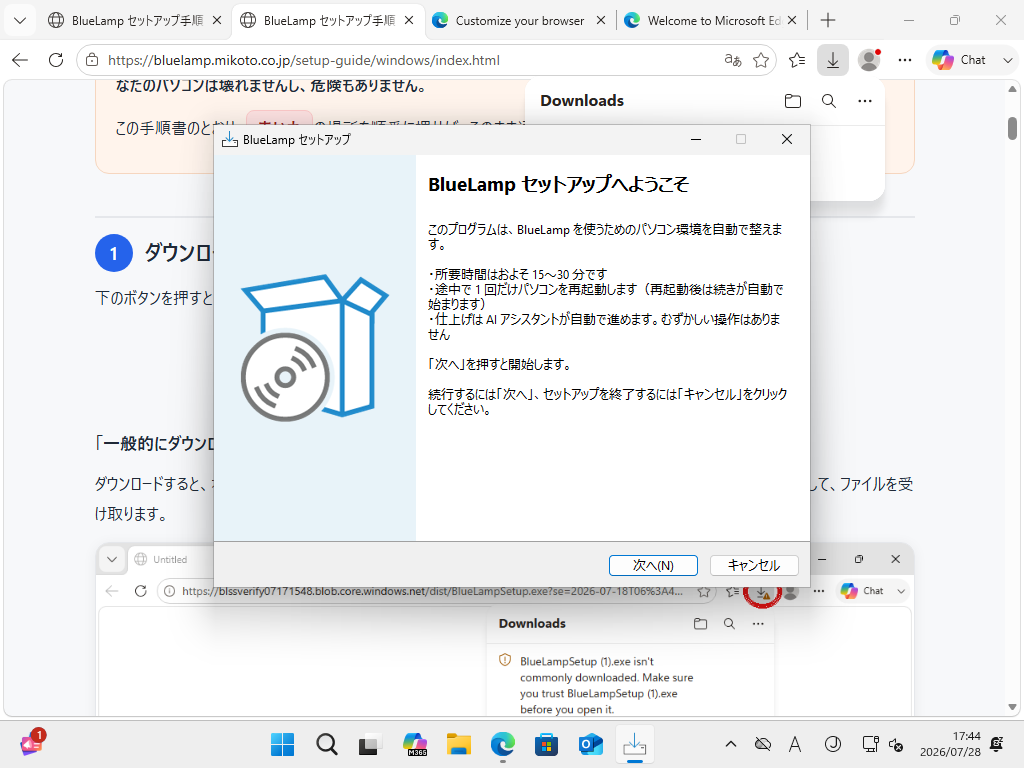Open the clock showing 17:44
1024x768 pixels.
[x=950, y=744]
